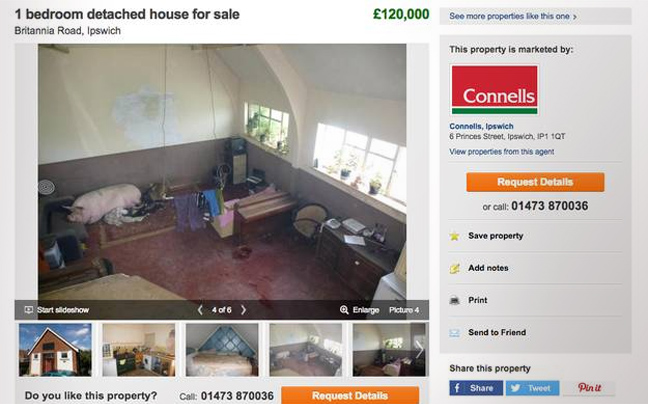
Task: Show more thumbnails with strip arrow
Action: 419,349
